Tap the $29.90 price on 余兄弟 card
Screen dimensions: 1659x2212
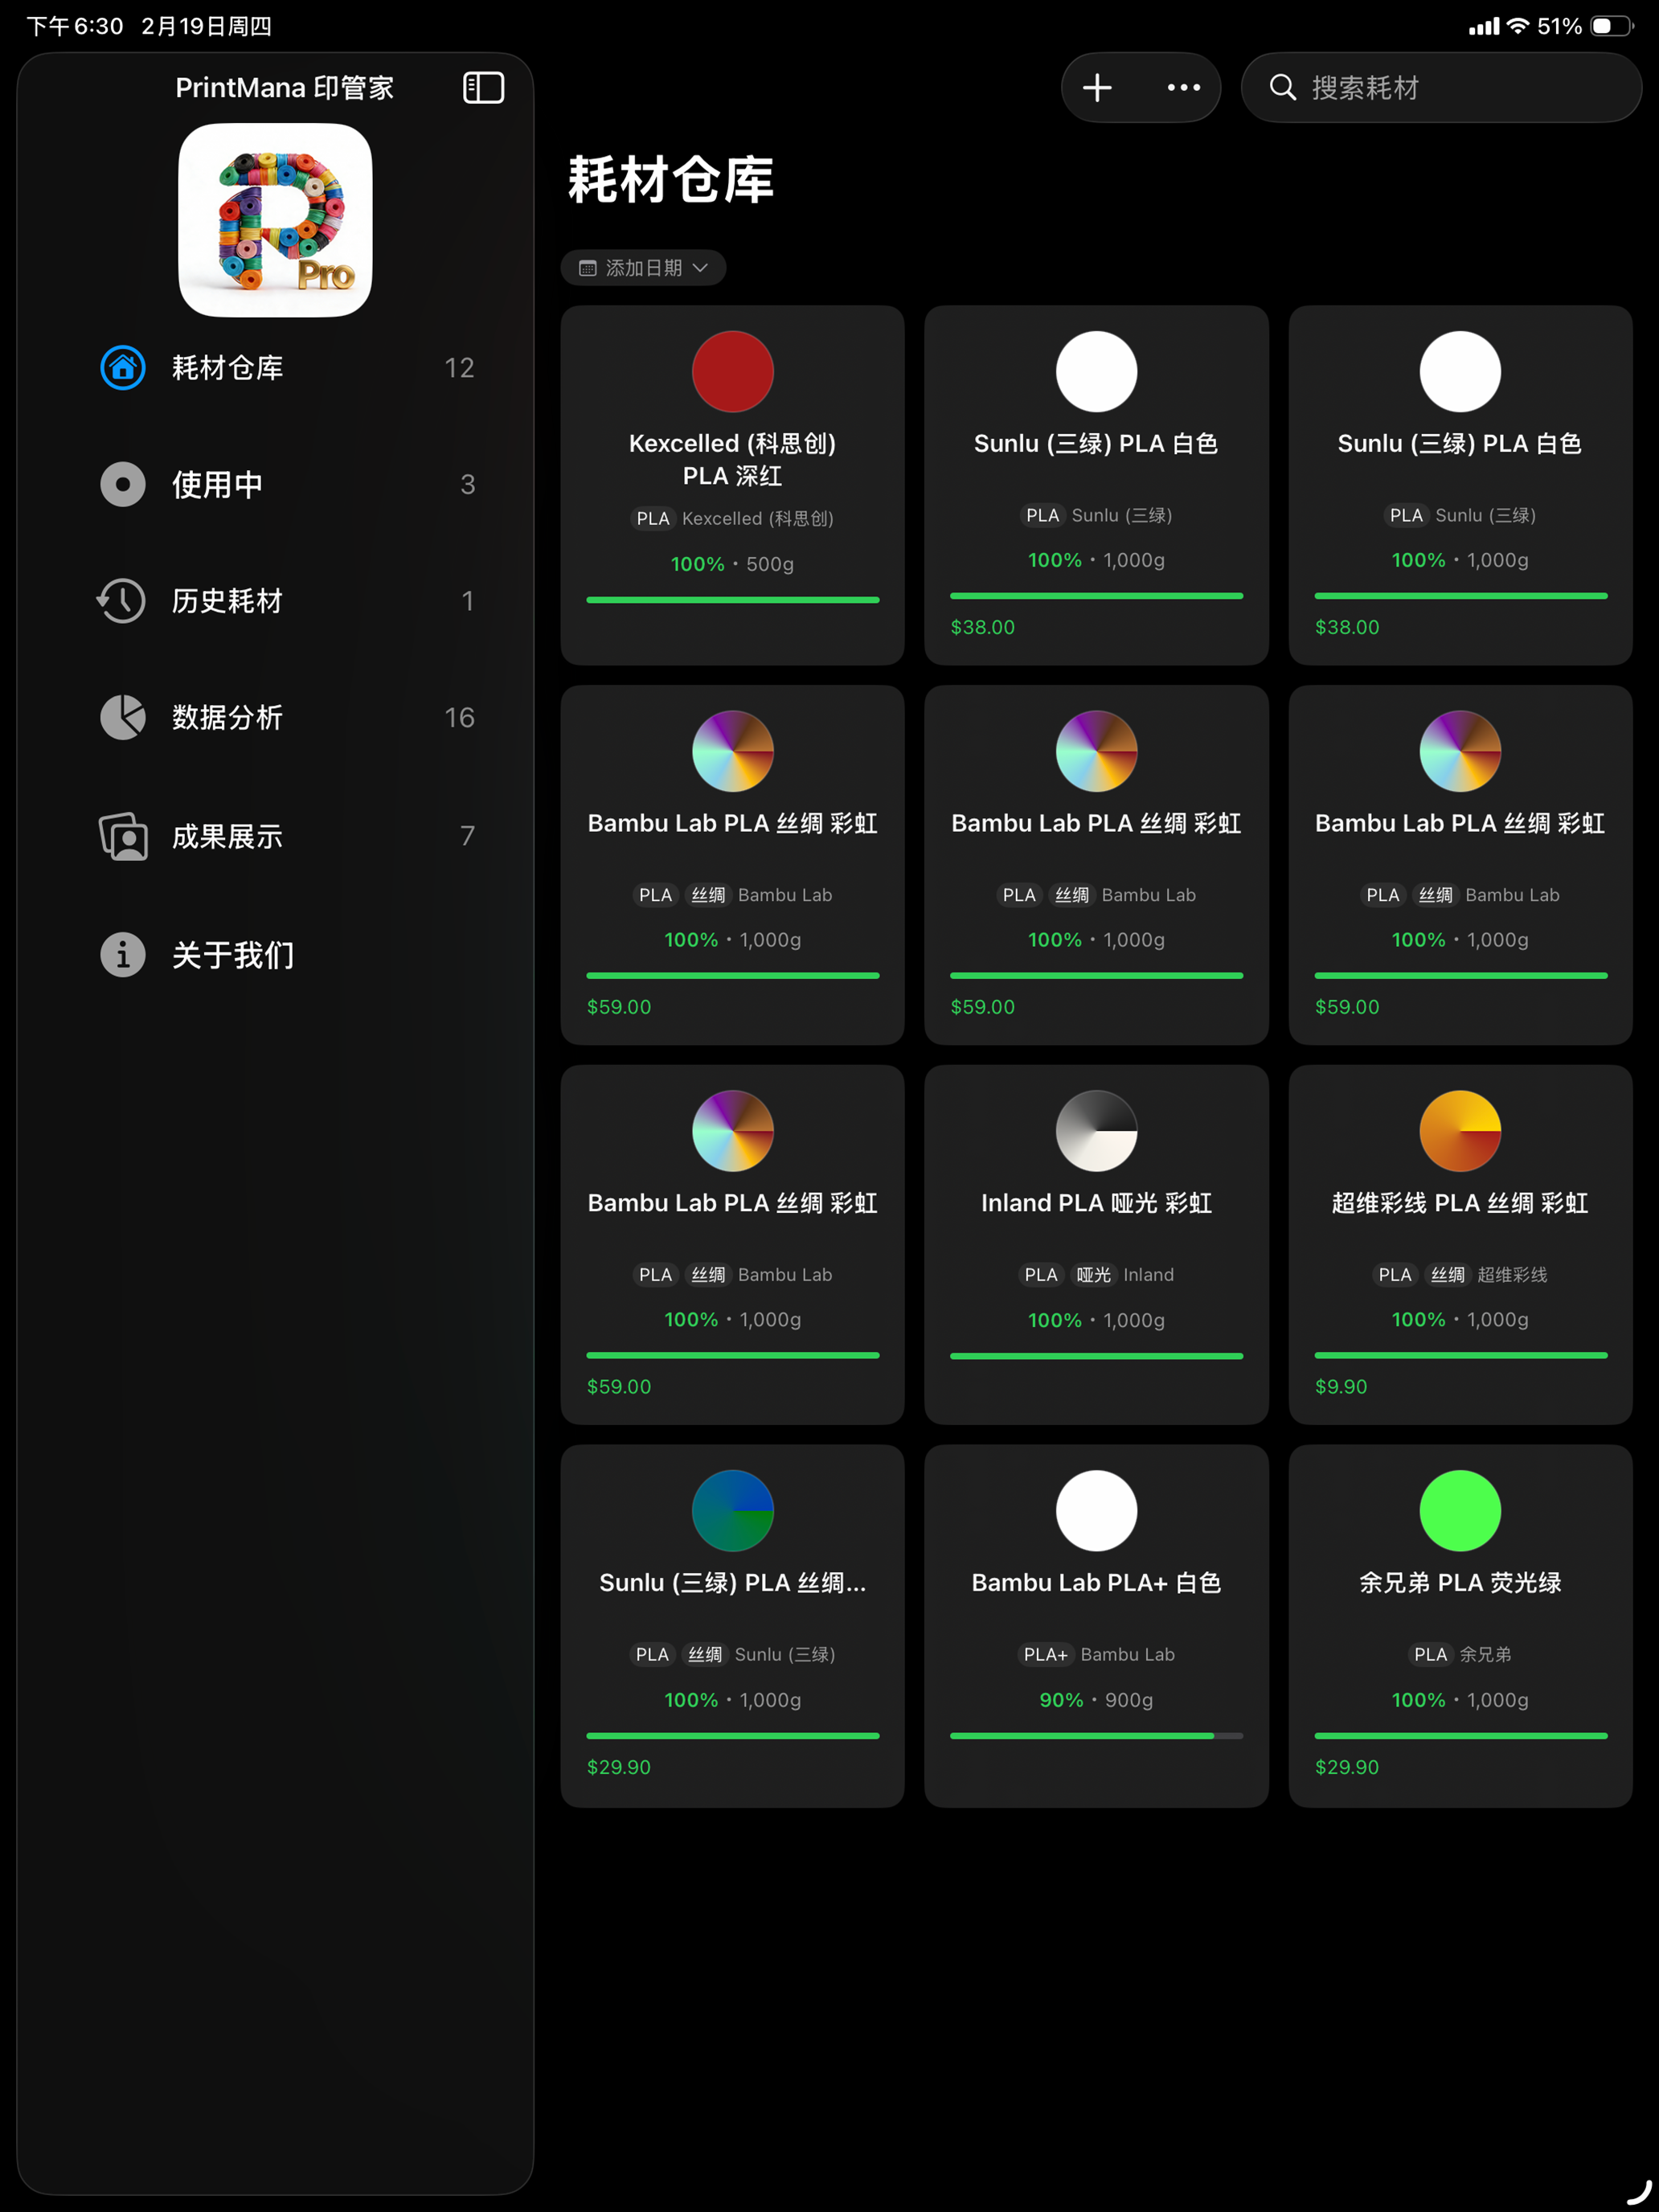point(1347,1767)
